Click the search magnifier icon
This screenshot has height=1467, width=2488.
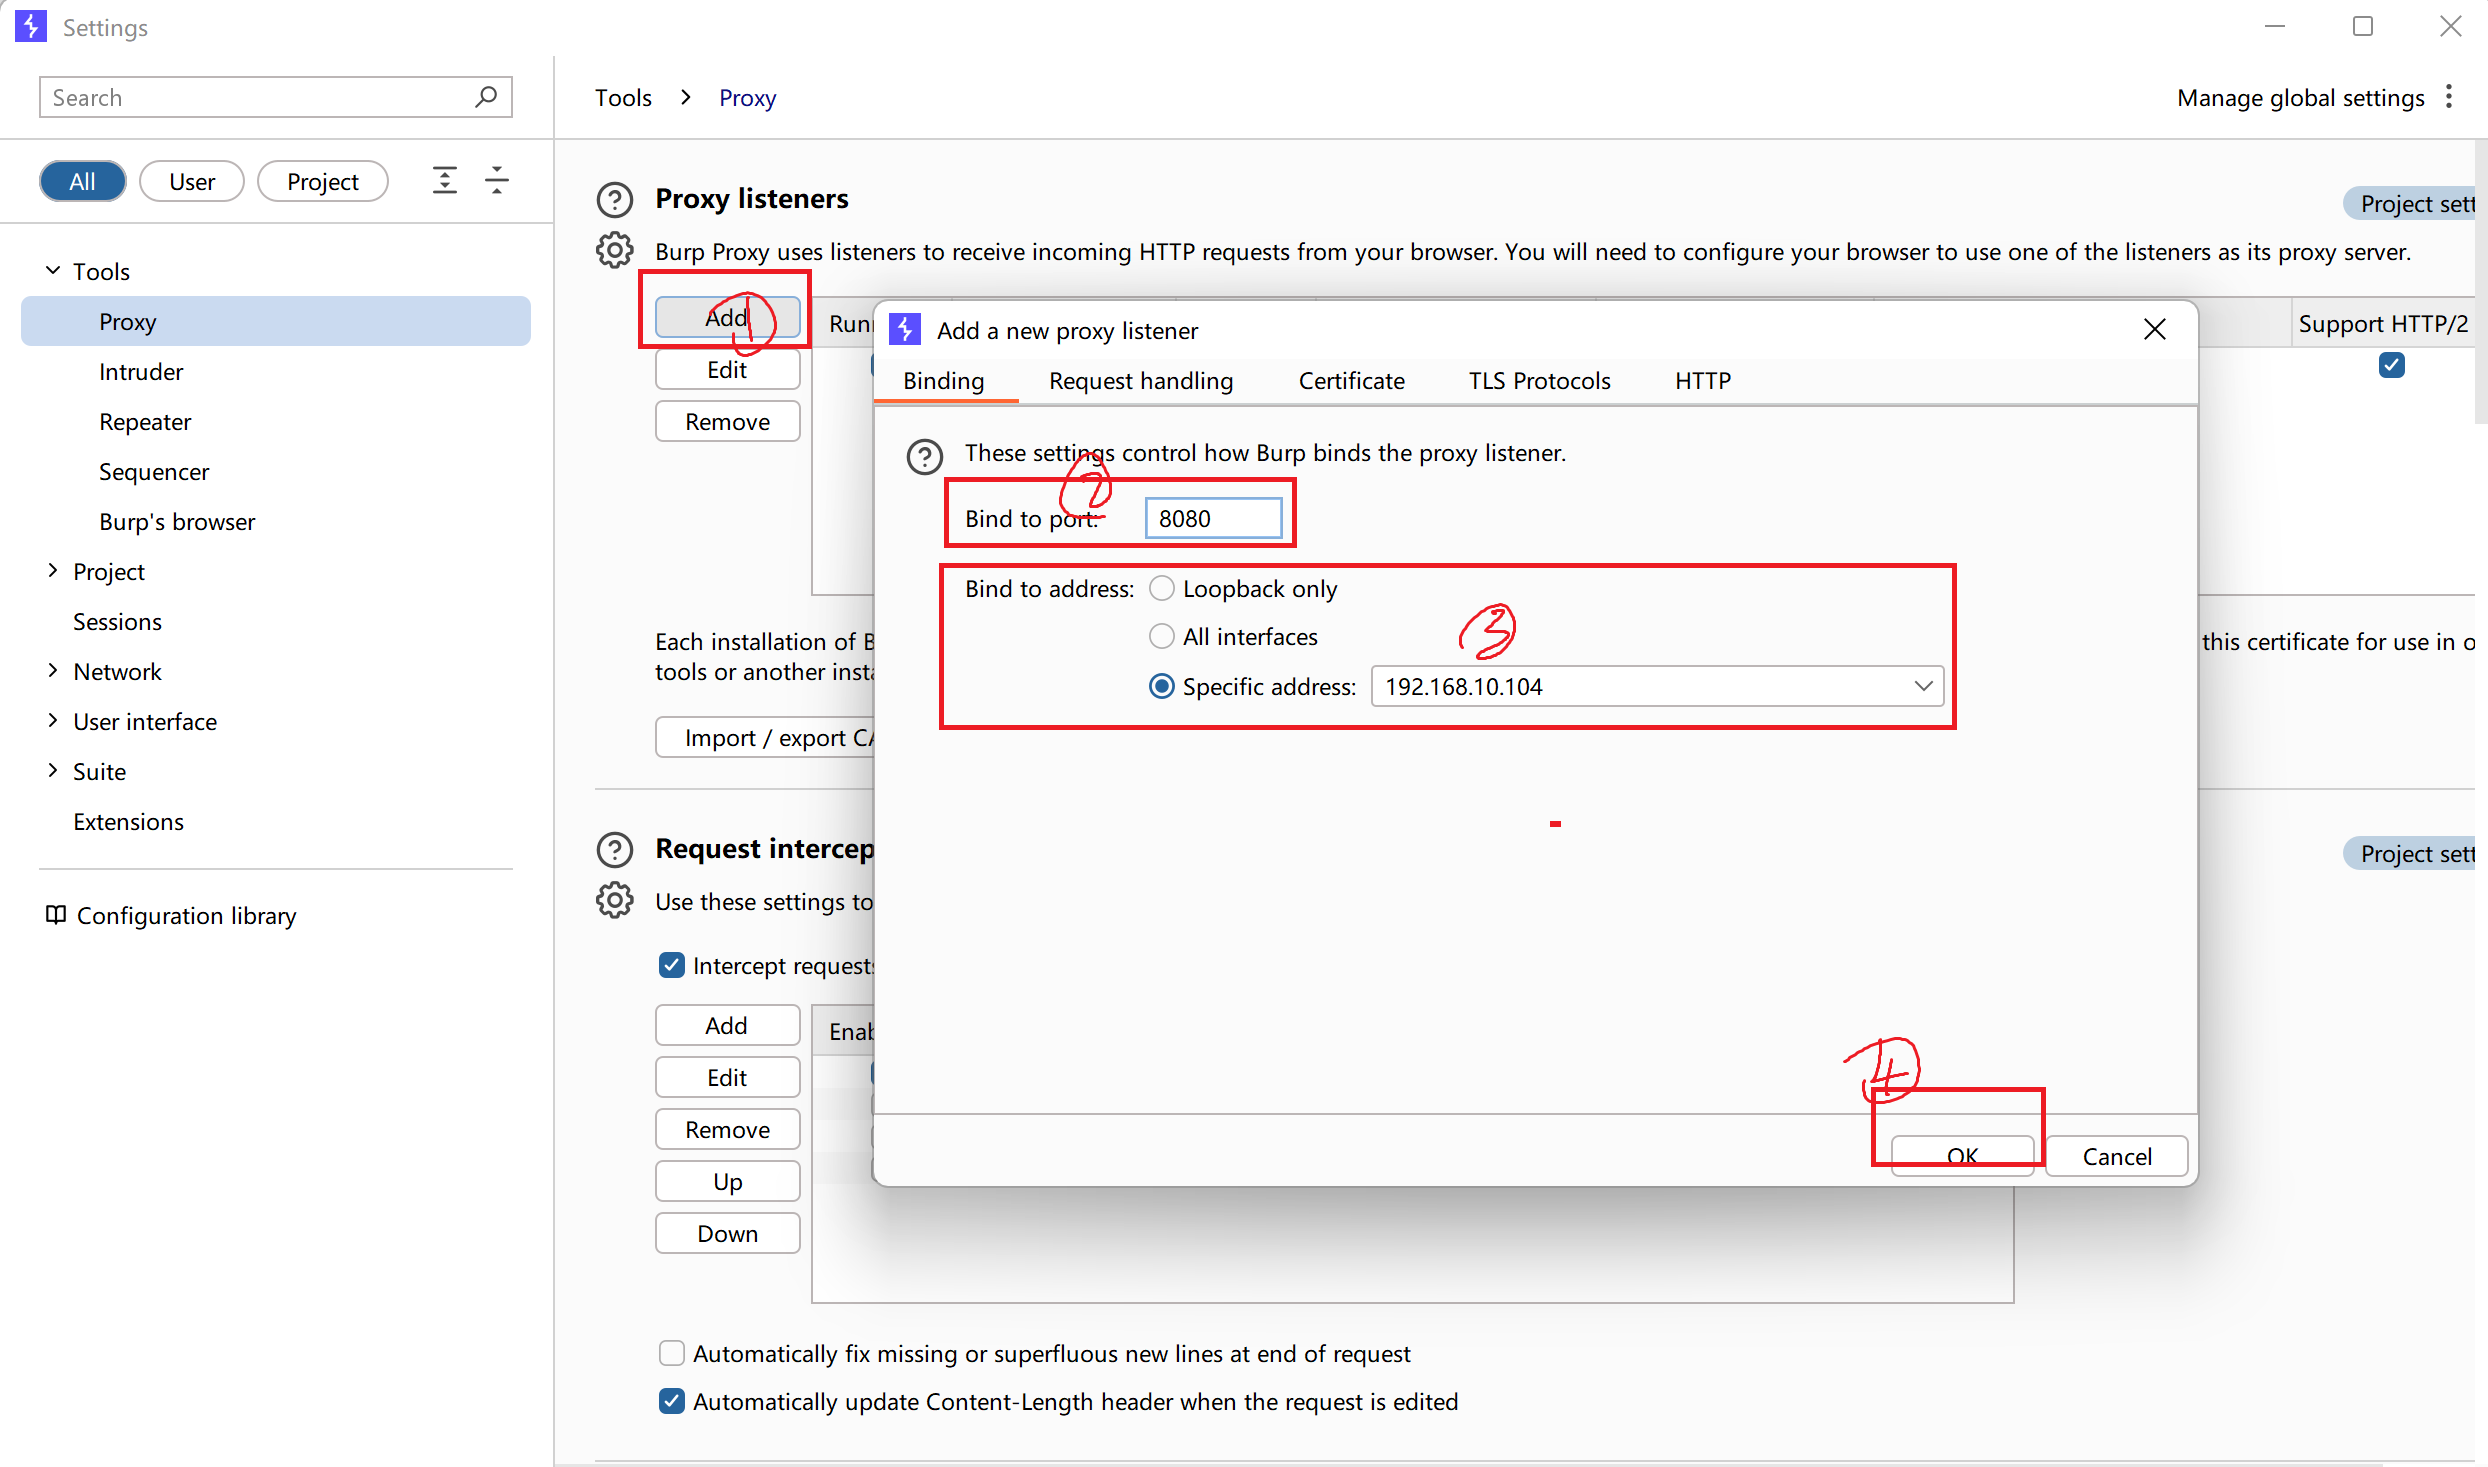click(486, 97)
